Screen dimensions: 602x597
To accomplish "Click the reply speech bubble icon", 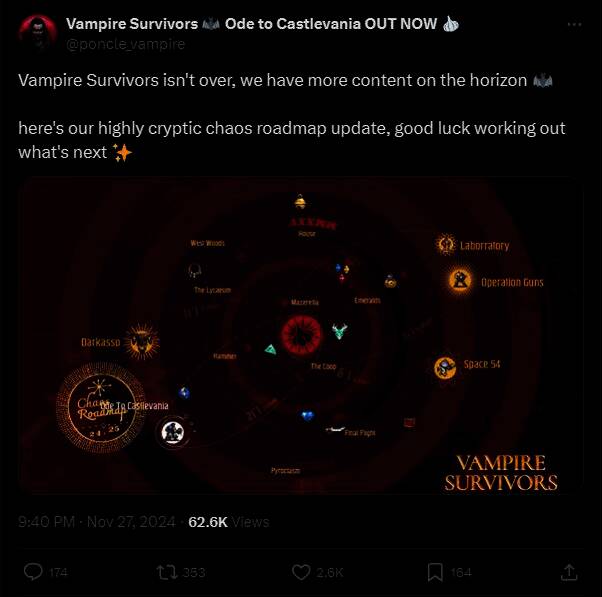I will point(33,572).
